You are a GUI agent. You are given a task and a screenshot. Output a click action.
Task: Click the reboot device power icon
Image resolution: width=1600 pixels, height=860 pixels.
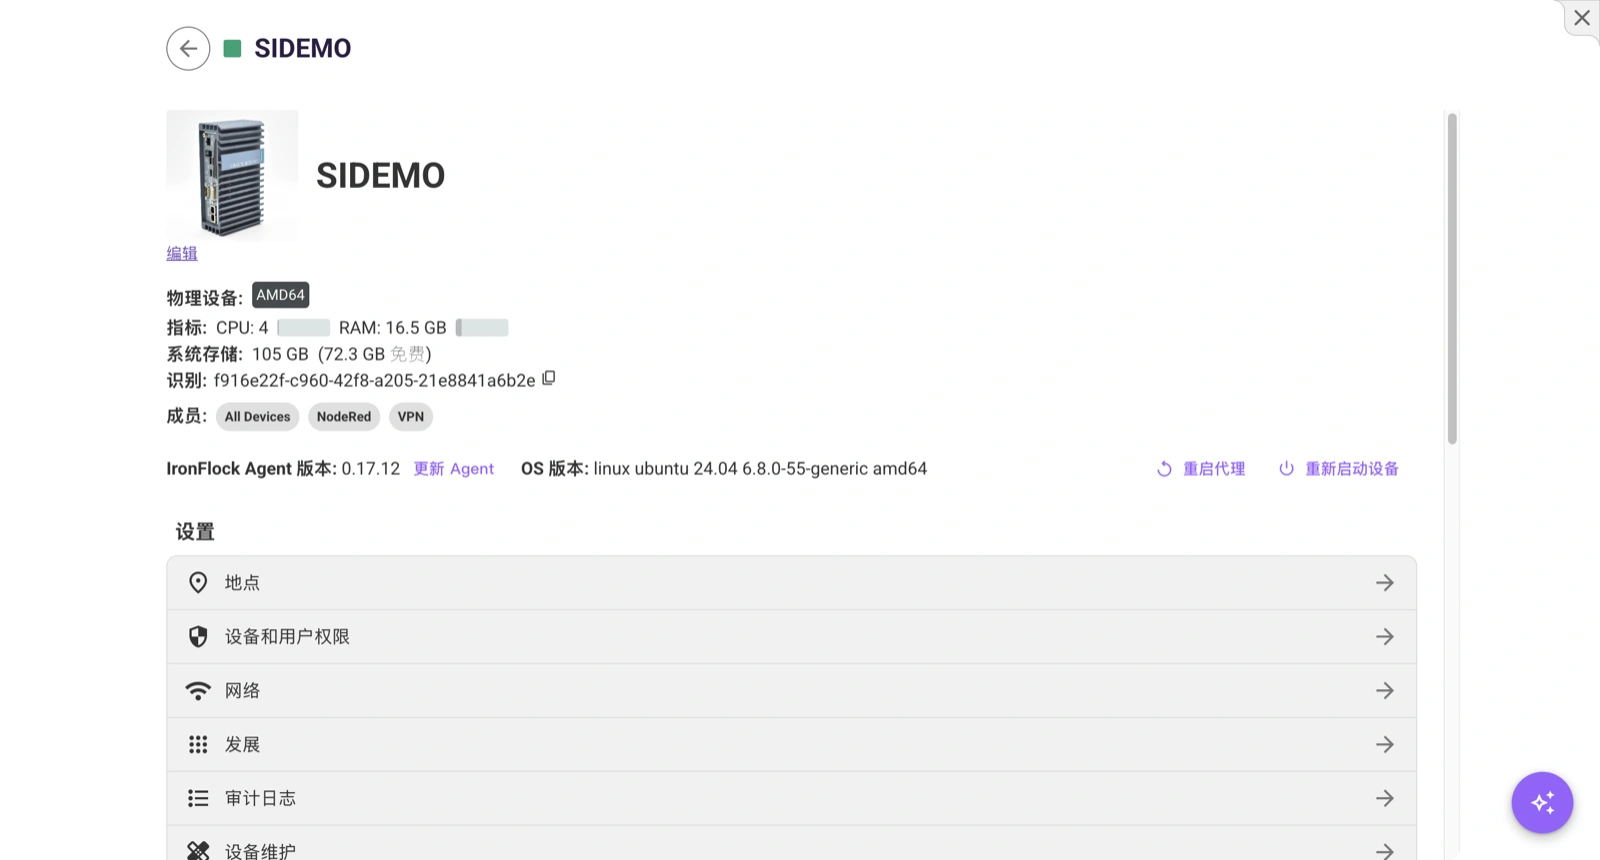tap(1286, 468)
